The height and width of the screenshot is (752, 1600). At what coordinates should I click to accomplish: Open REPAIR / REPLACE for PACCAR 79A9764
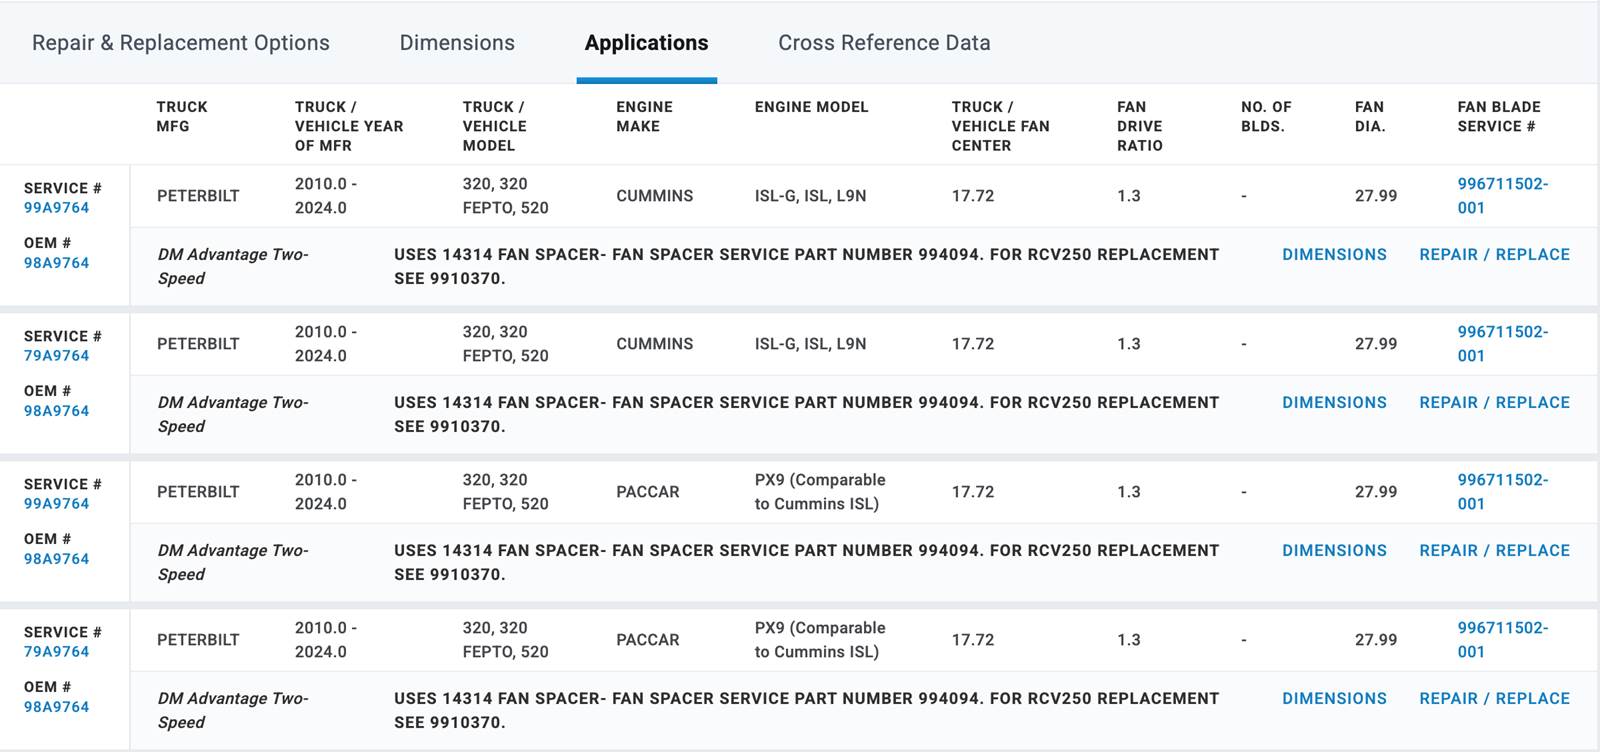pos(1494,699)
